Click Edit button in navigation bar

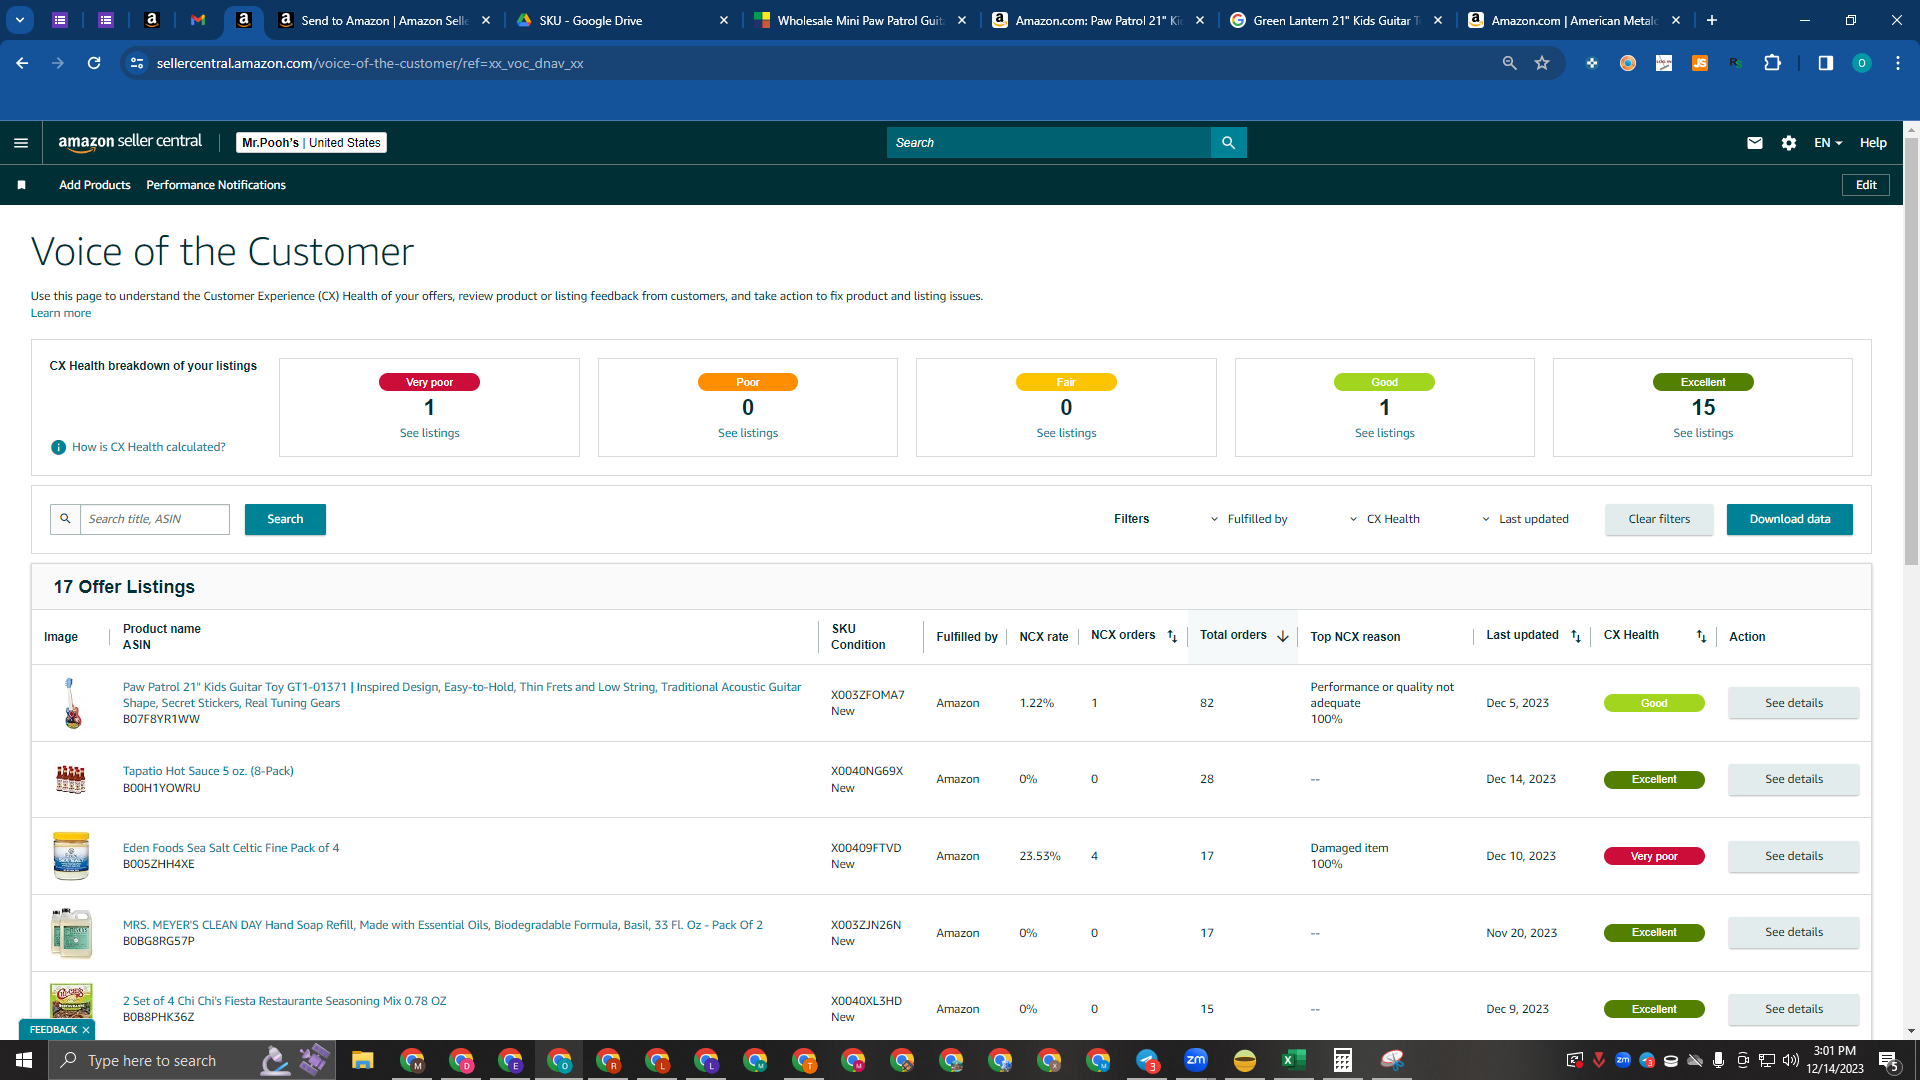(x=1866, y=185)
